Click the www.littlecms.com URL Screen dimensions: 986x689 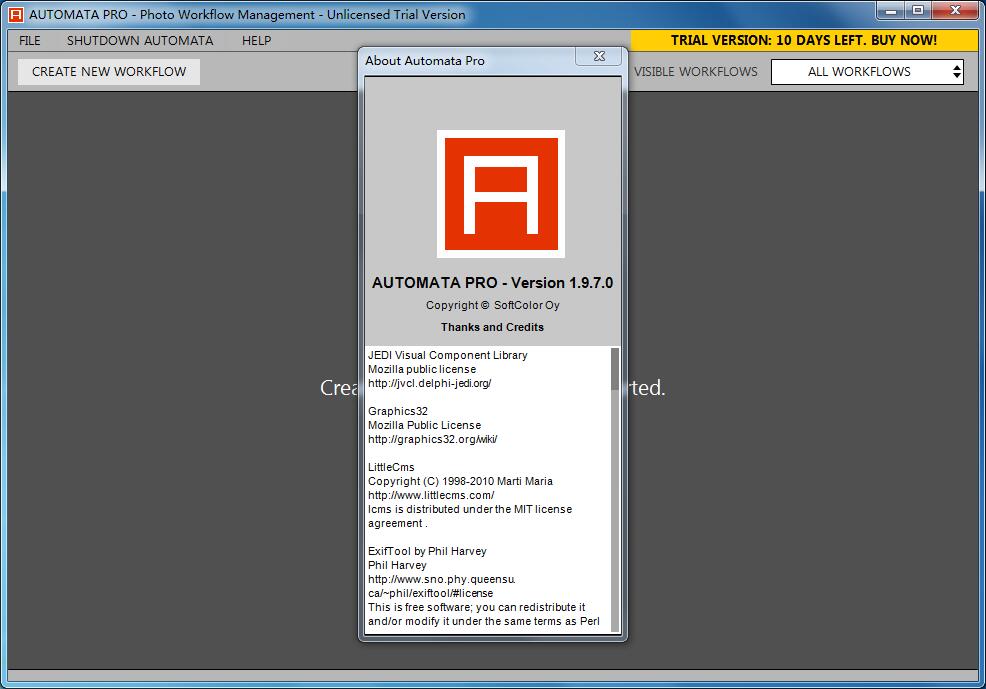point(431,495)
